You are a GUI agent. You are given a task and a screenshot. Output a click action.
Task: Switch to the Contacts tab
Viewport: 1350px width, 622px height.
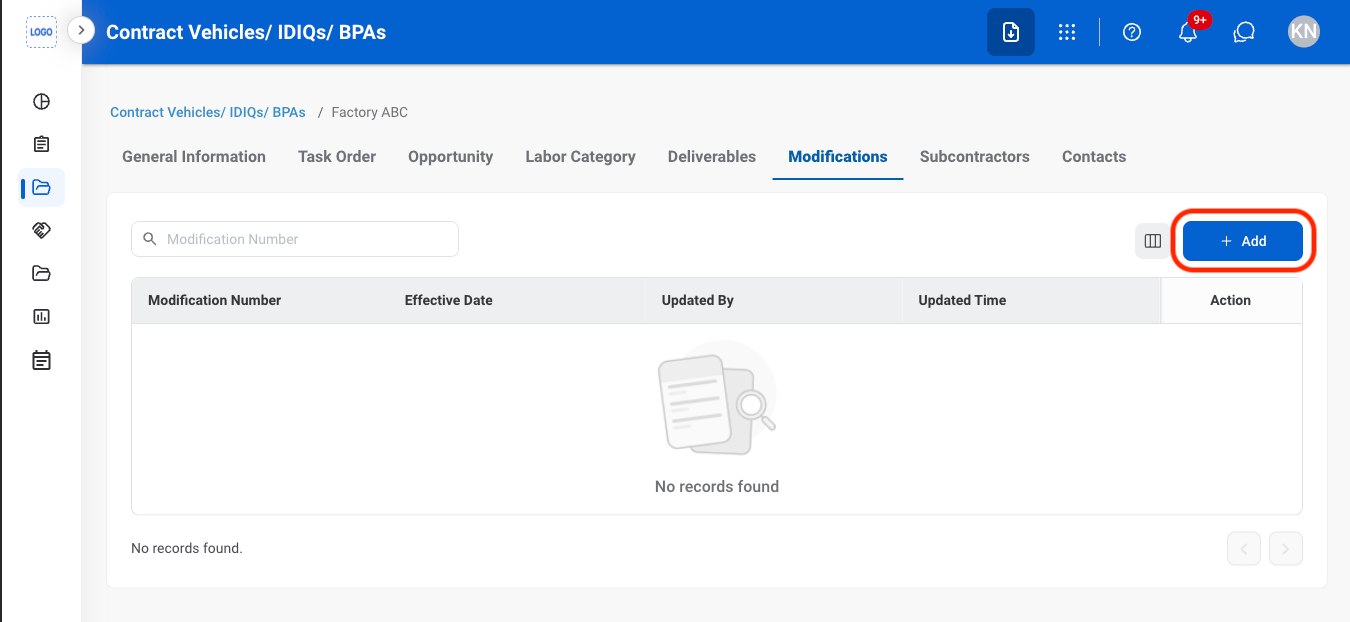pos(1094,157)
